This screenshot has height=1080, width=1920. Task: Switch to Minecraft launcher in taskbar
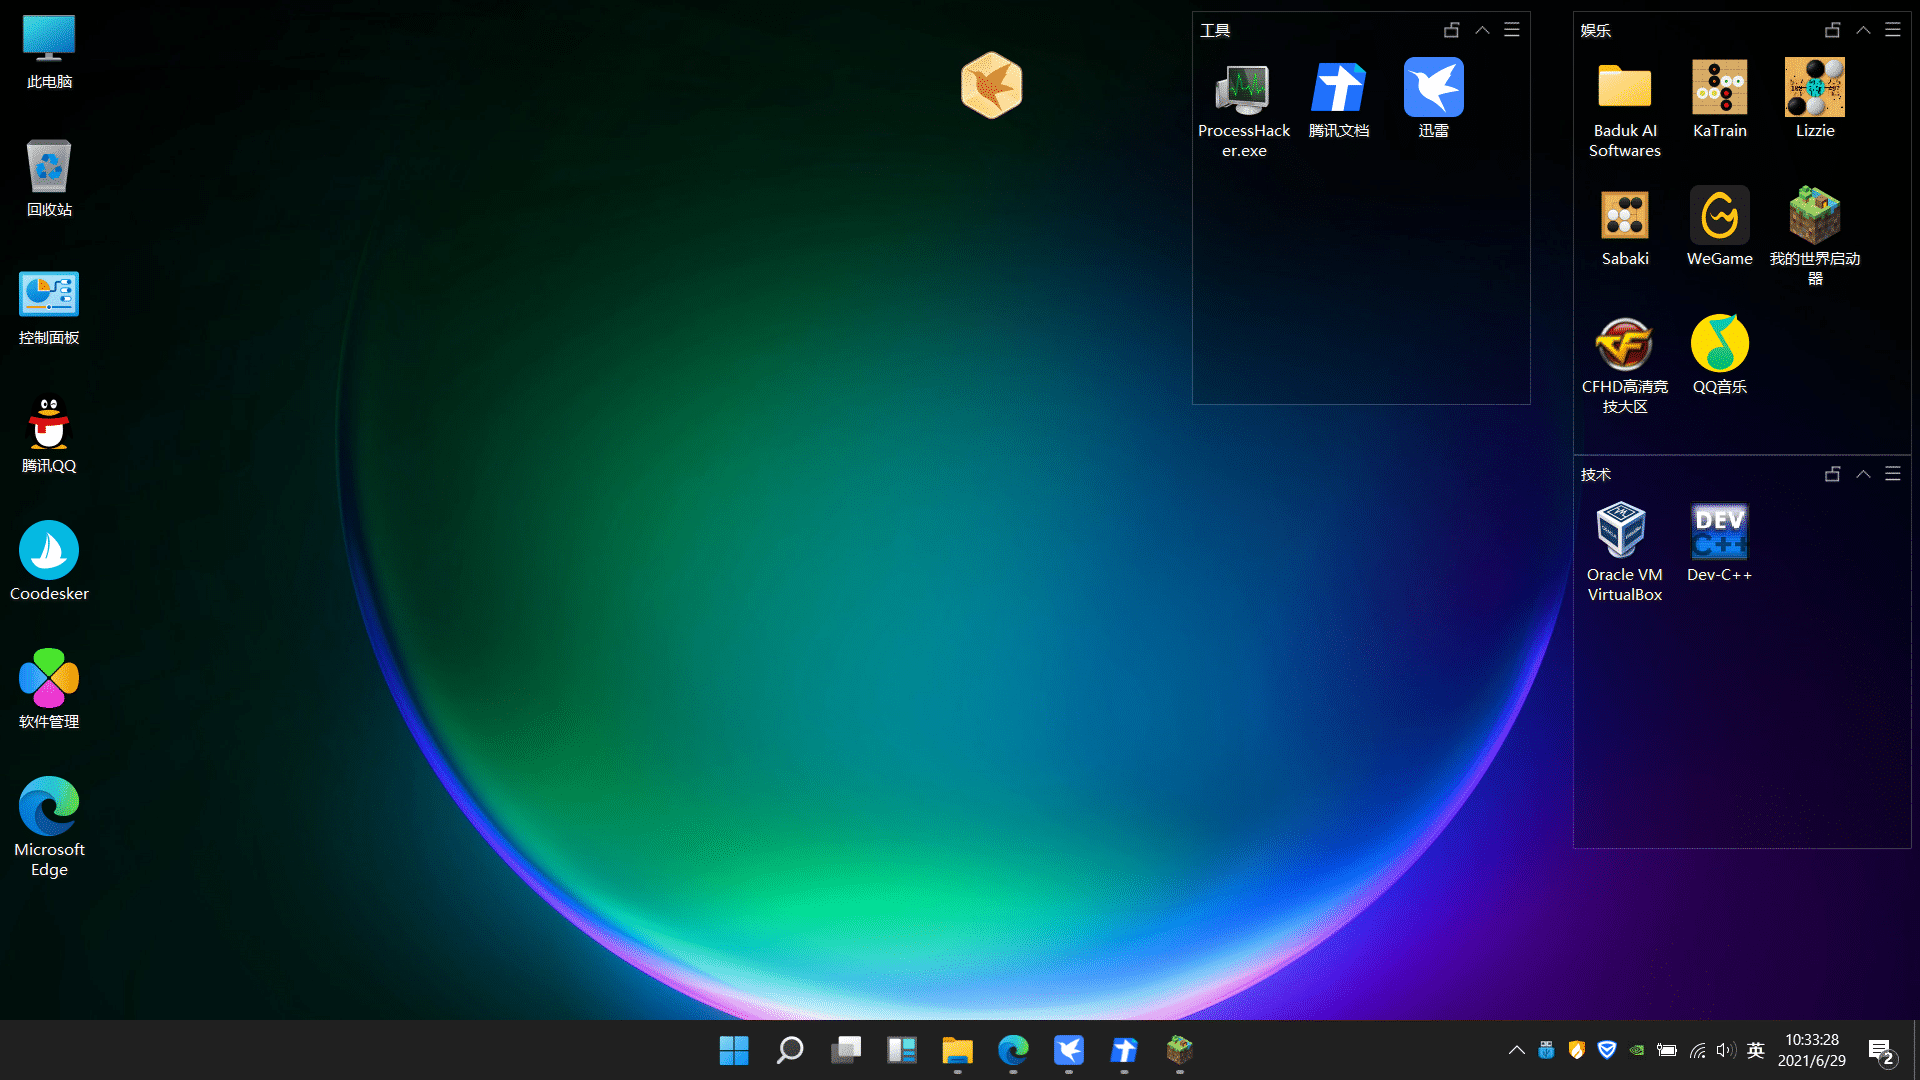1180,1050
